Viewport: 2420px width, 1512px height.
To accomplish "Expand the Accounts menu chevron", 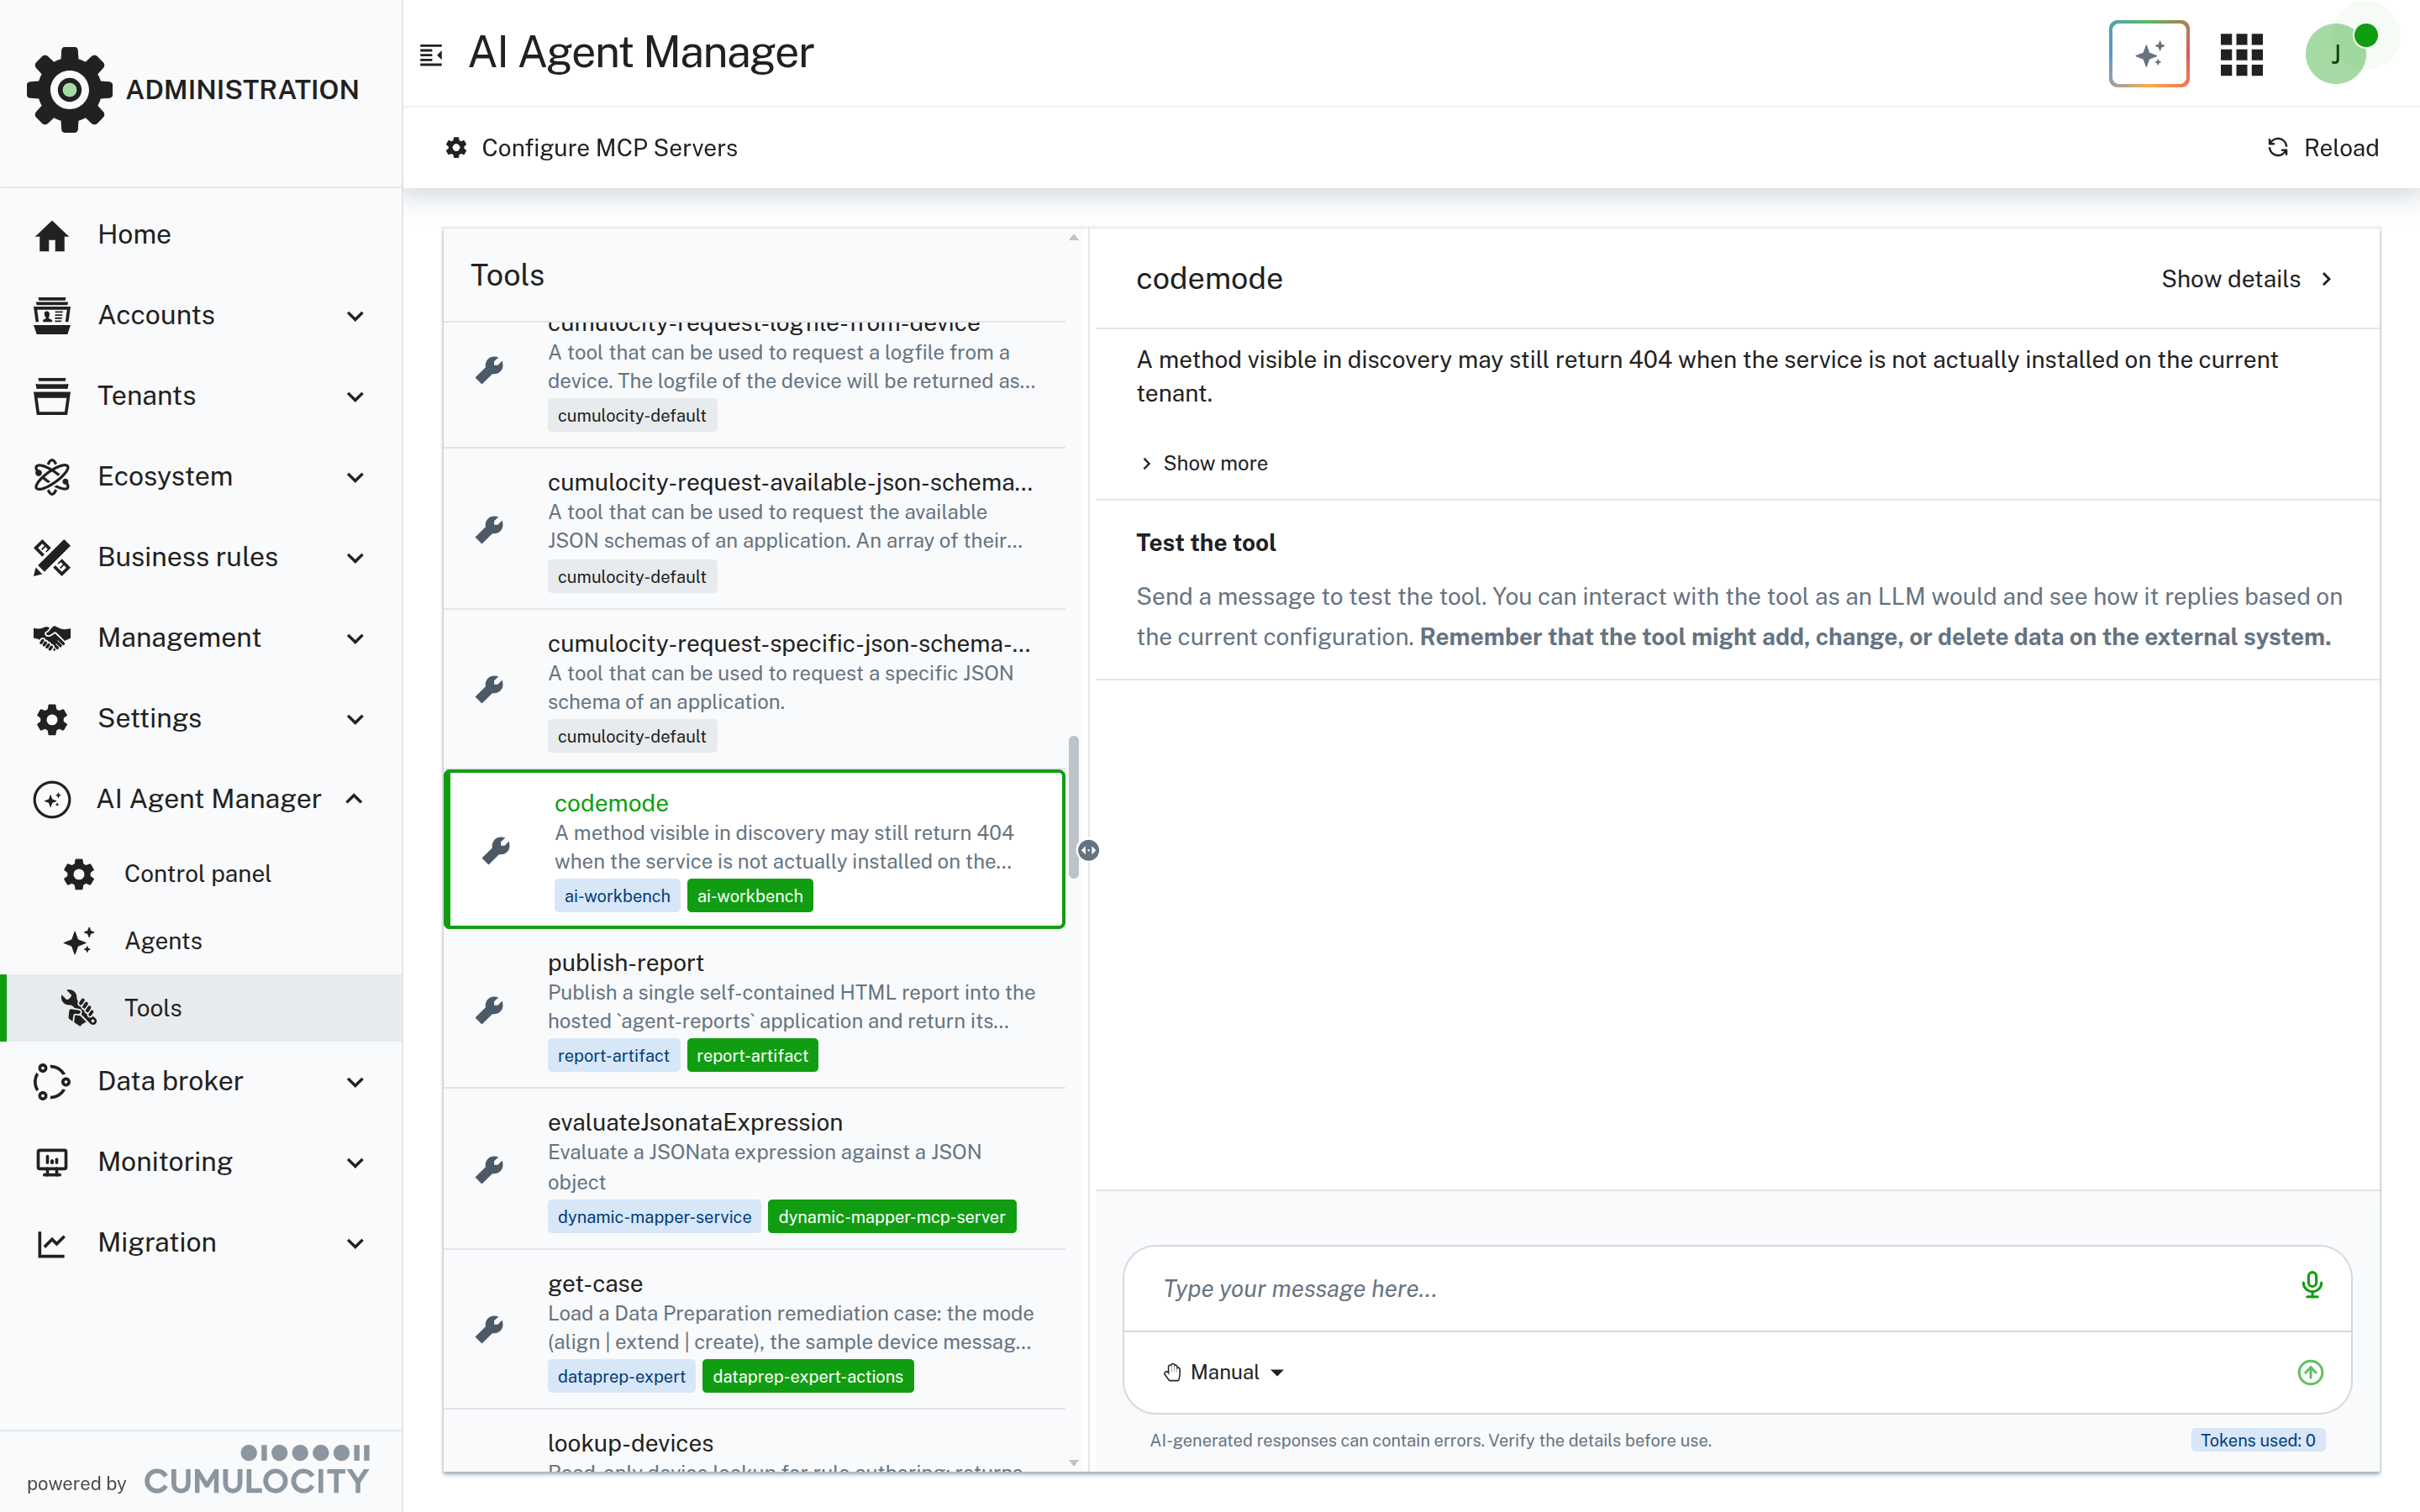I will point(355,316).
